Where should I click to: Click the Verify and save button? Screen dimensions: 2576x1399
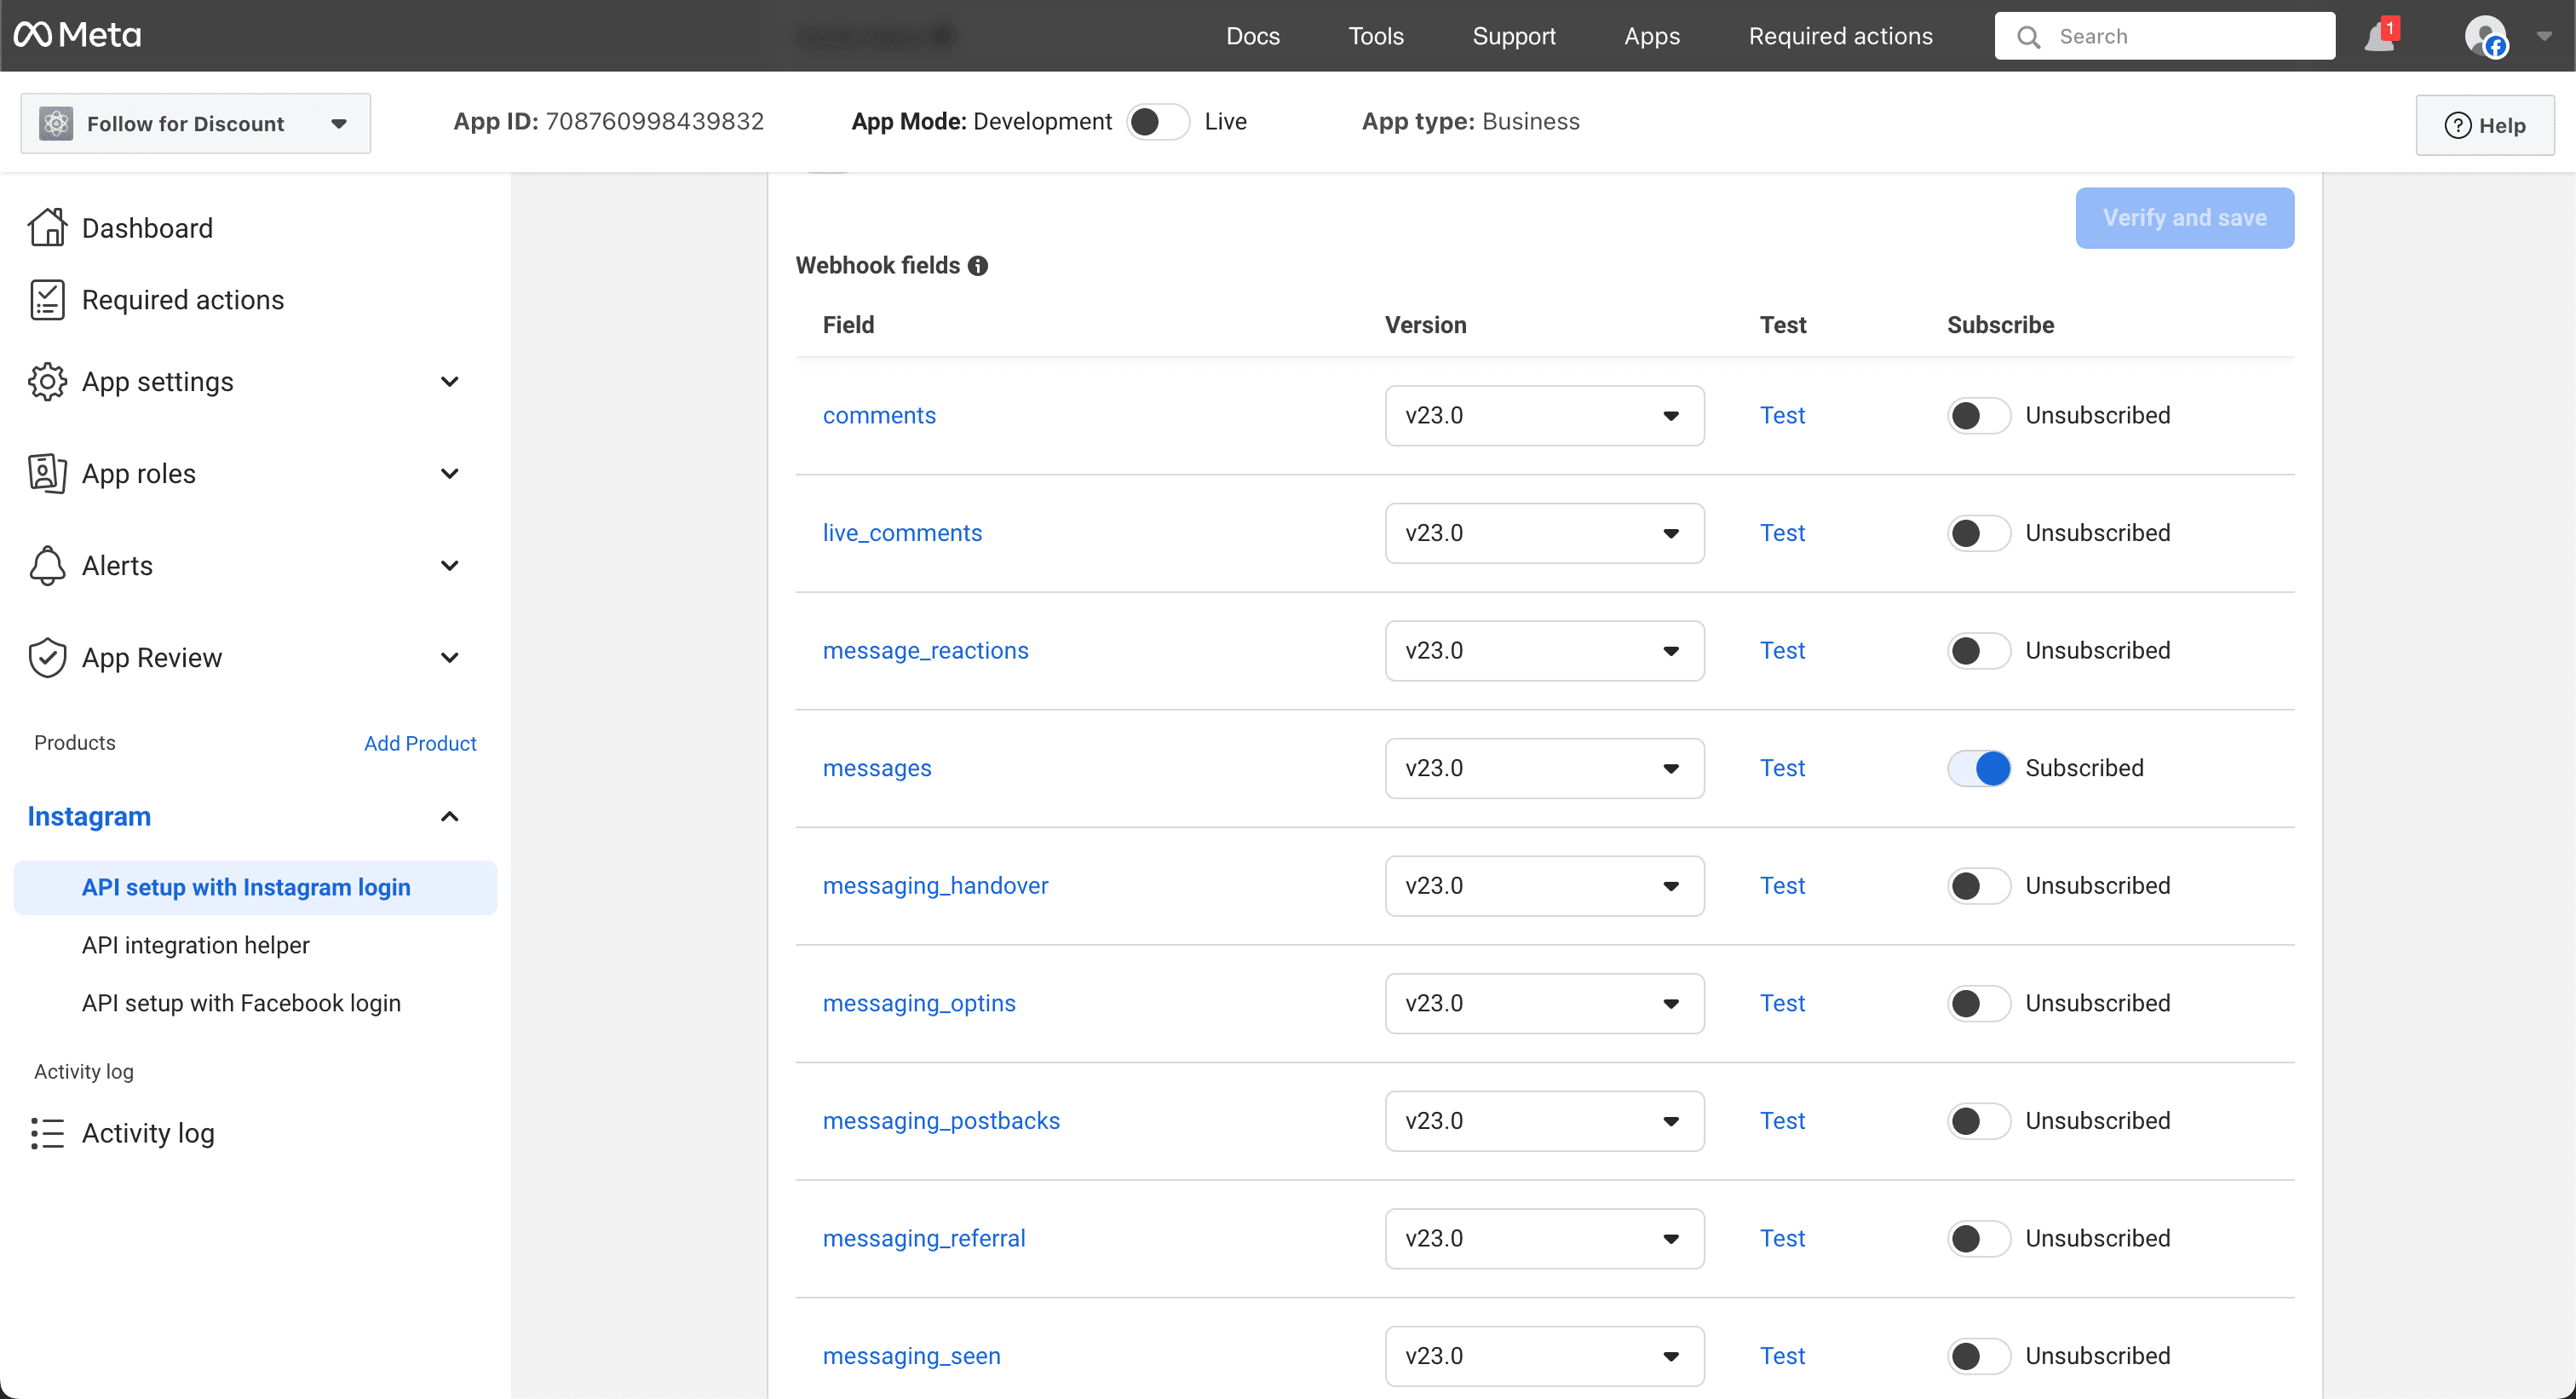(2185, 218)
